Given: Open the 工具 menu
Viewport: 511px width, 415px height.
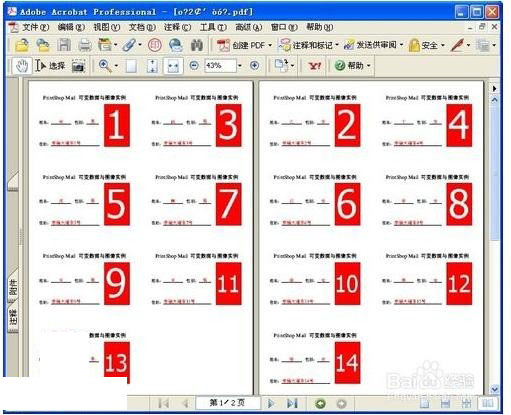Looking at the screenshot, I should 213,27.
